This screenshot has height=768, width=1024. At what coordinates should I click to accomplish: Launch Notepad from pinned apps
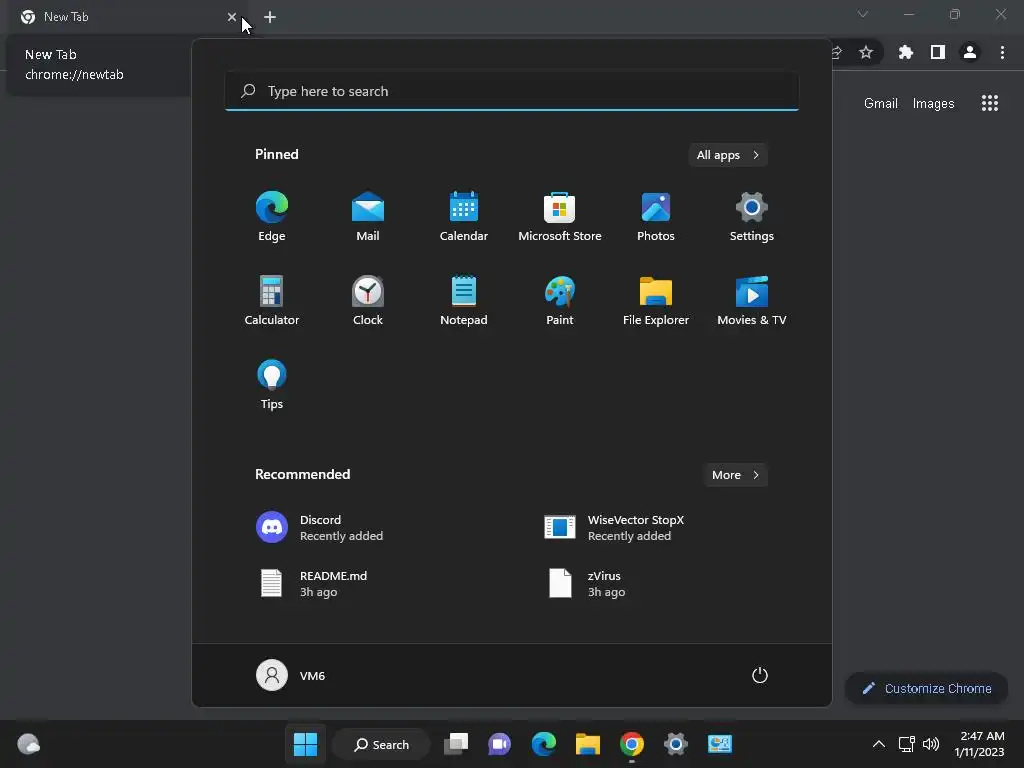[x=464, y=300]
